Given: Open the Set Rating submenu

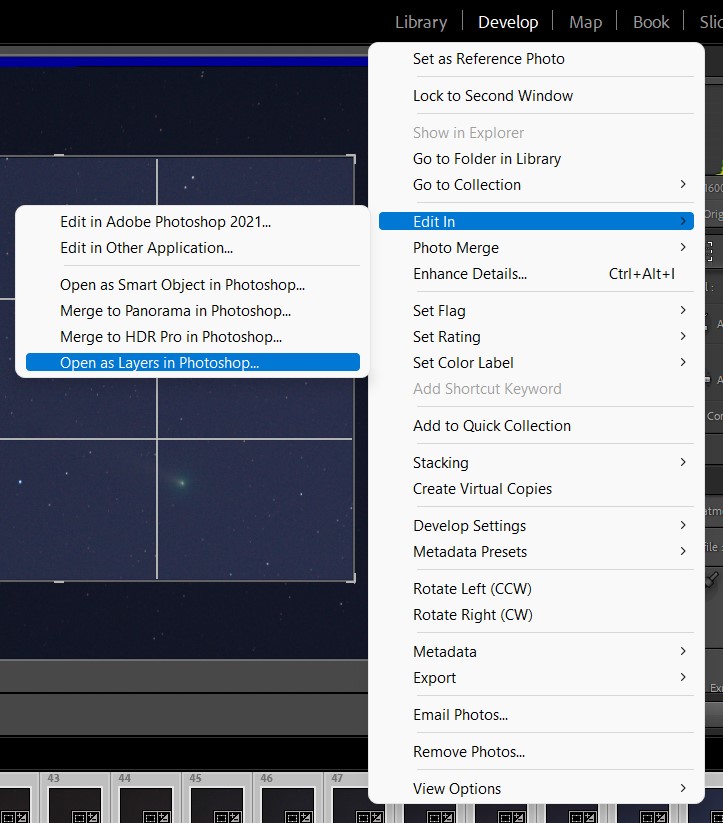Looking at the screenshot, I should (536, 337).
